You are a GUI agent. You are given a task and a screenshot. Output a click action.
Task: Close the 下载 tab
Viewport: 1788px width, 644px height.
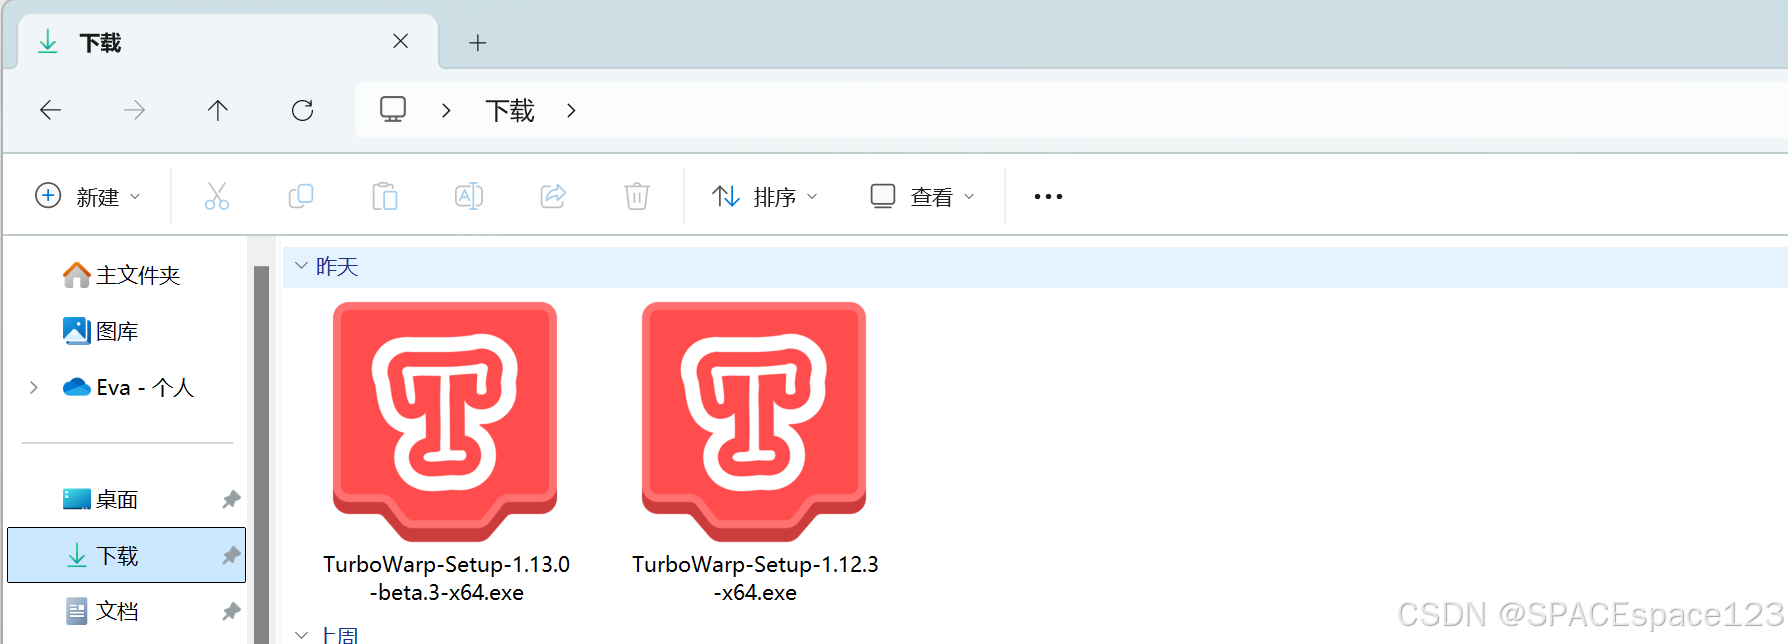point(400,41)
